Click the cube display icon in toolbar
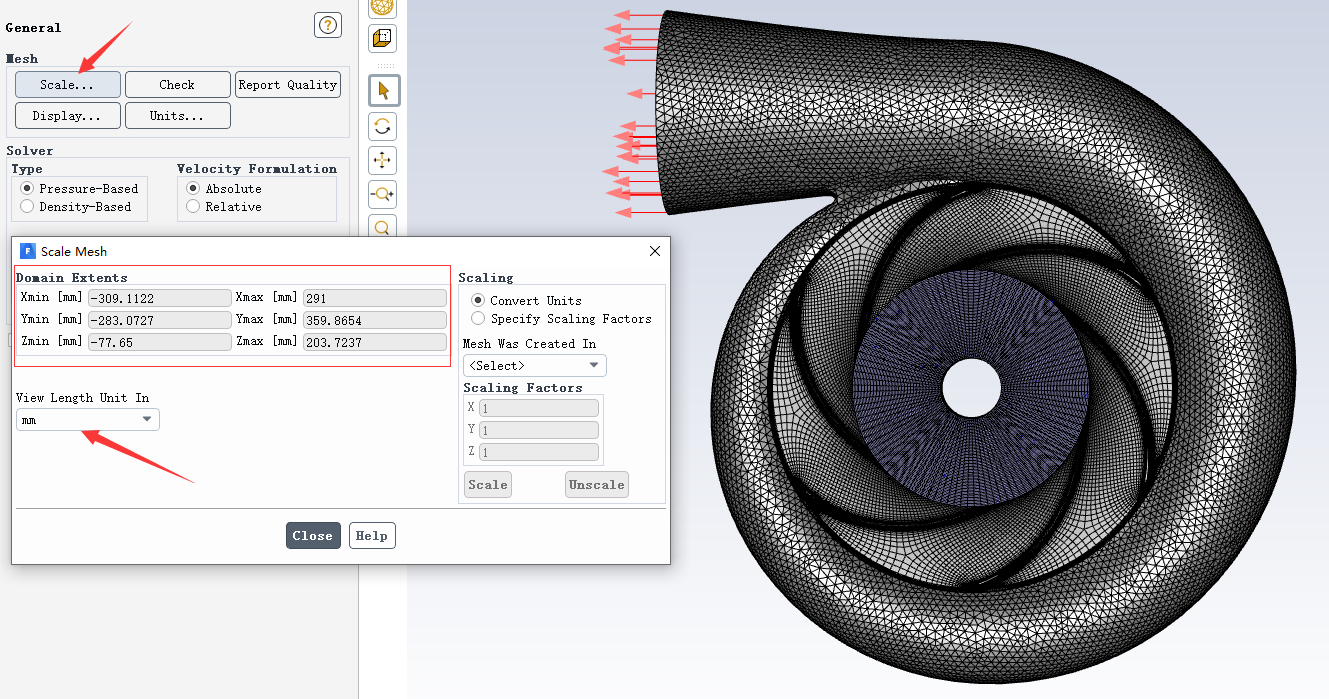 tap(382, 39)
